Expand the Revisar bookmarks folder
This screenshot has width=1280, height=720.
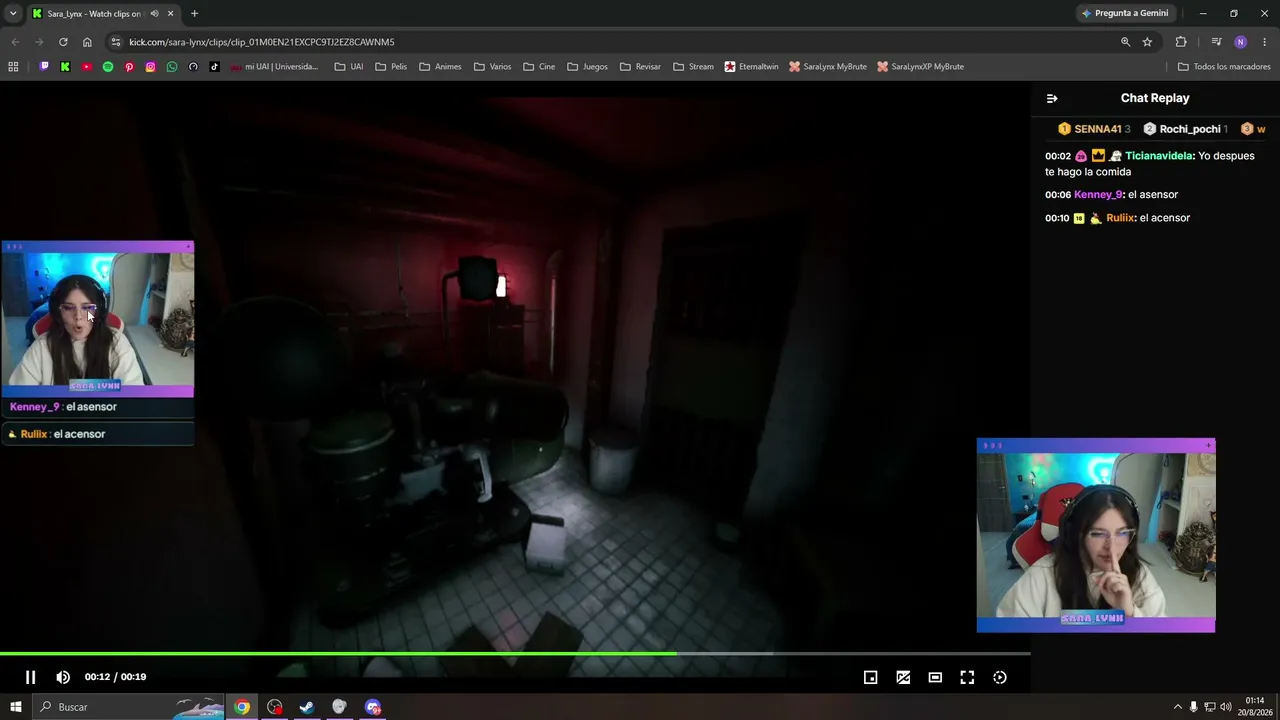pyautogui.click(x=640, y=67)
